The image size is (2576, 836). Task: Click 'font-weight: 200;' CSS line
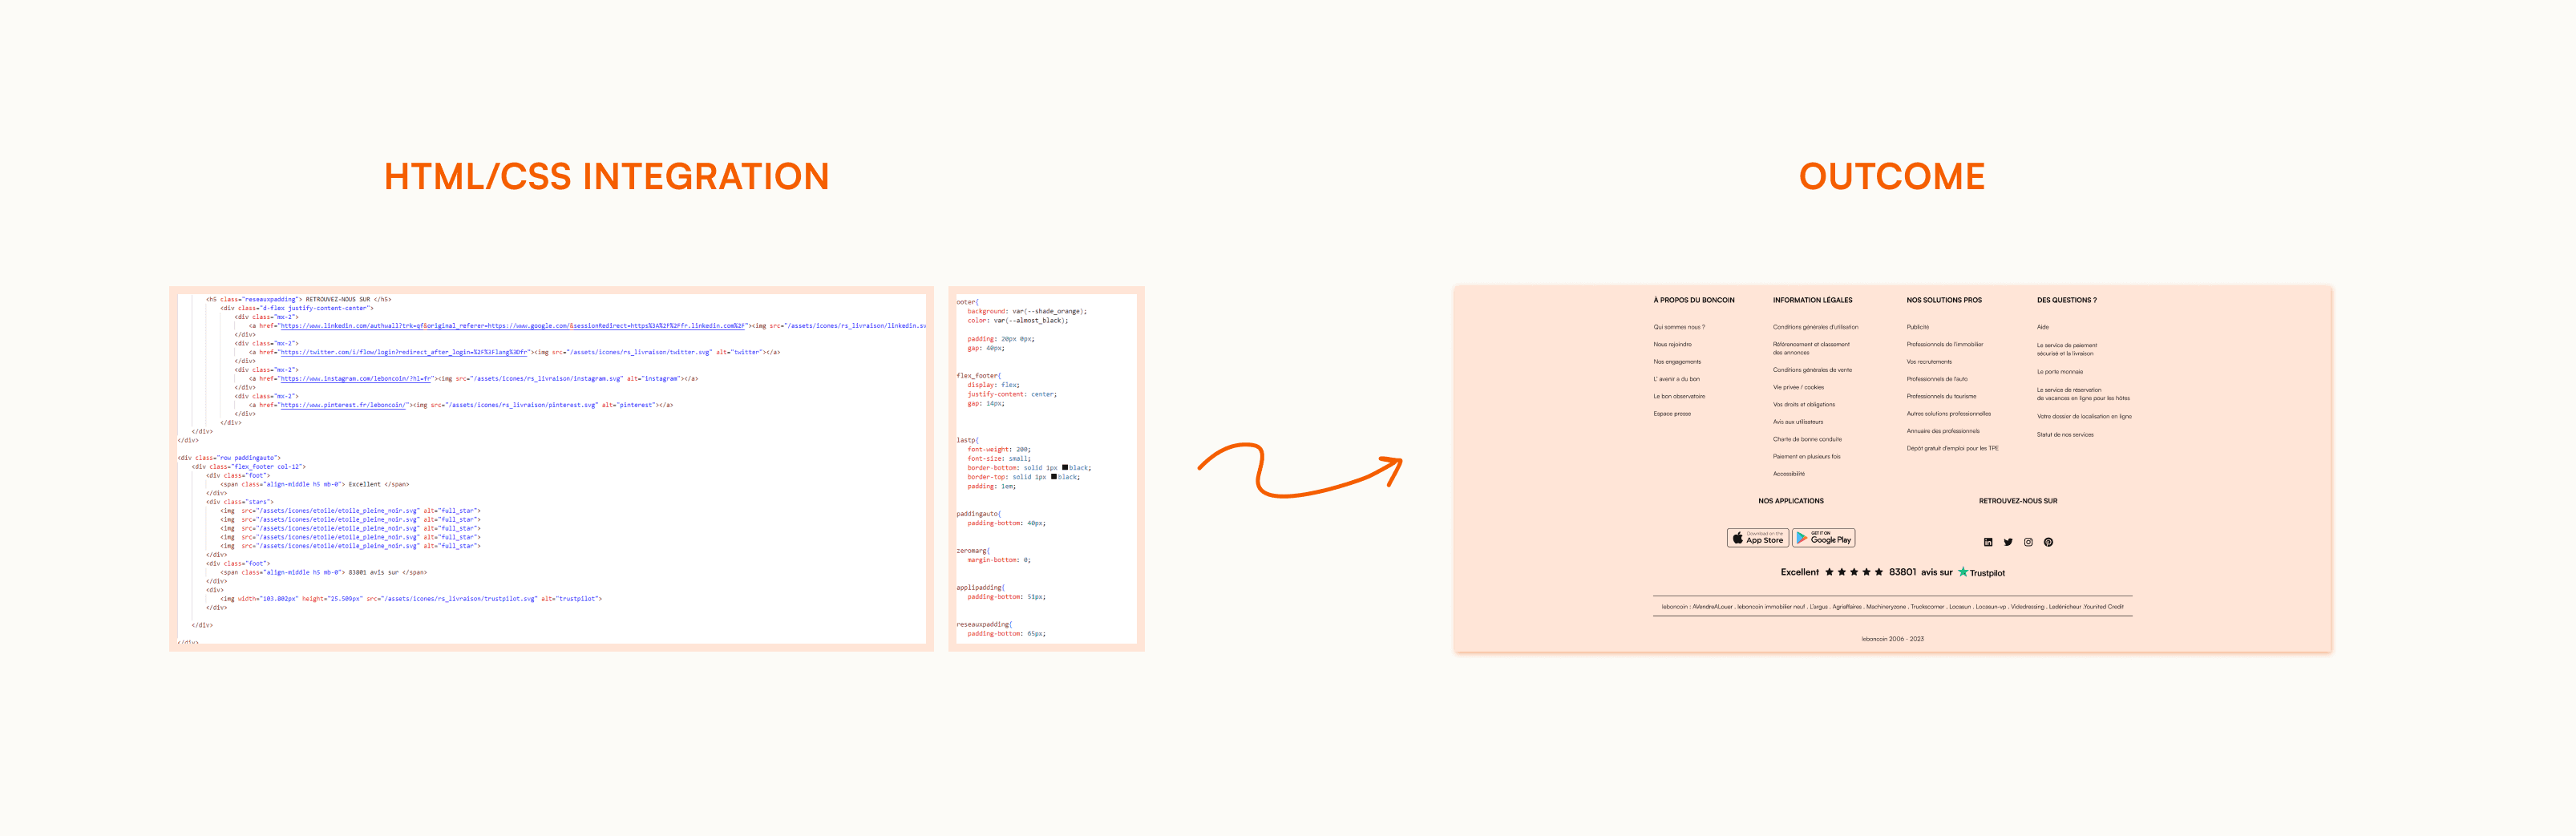[998, 449]
